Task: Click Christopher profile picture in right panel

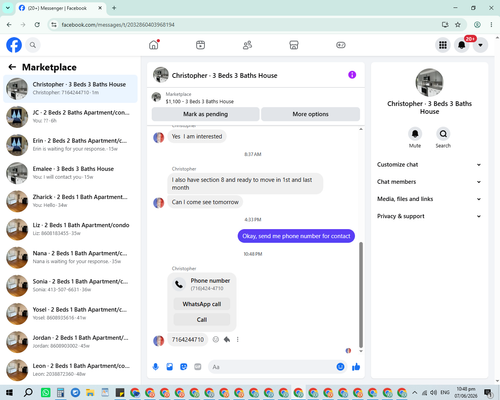Action: coord(429,83)
